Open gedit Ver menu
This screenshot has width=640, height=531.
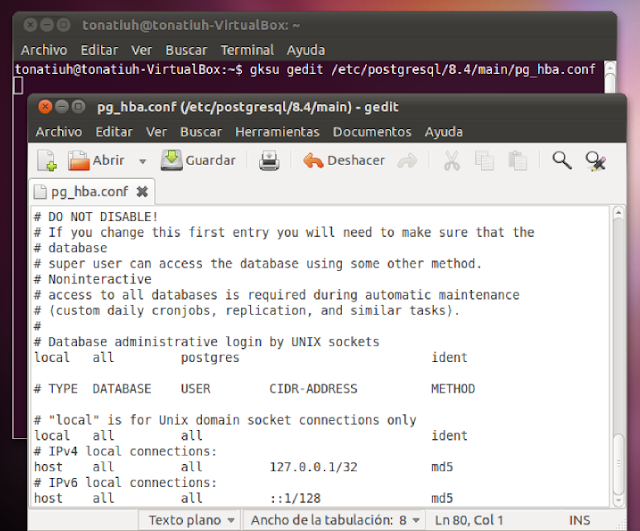pyautogui.click(x=157, y=132)
